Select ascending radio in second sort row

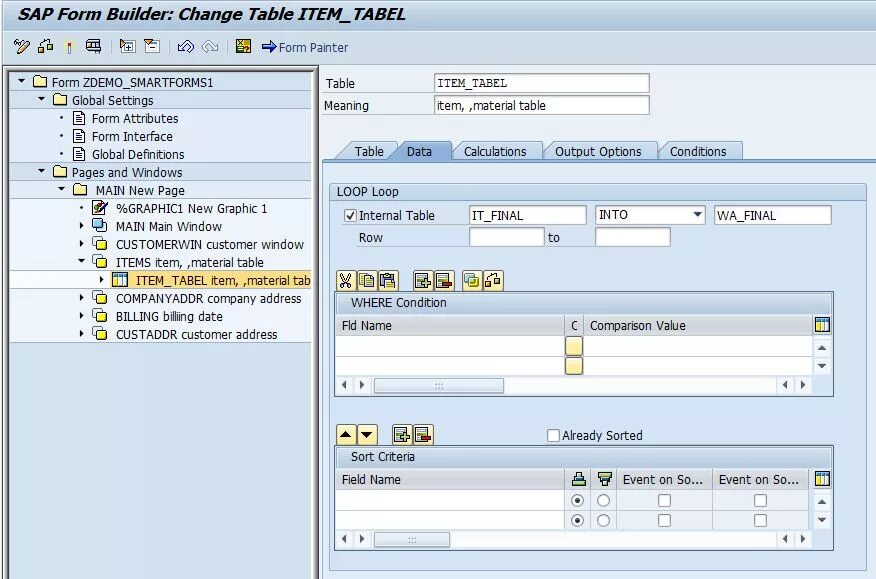point(578,520)
